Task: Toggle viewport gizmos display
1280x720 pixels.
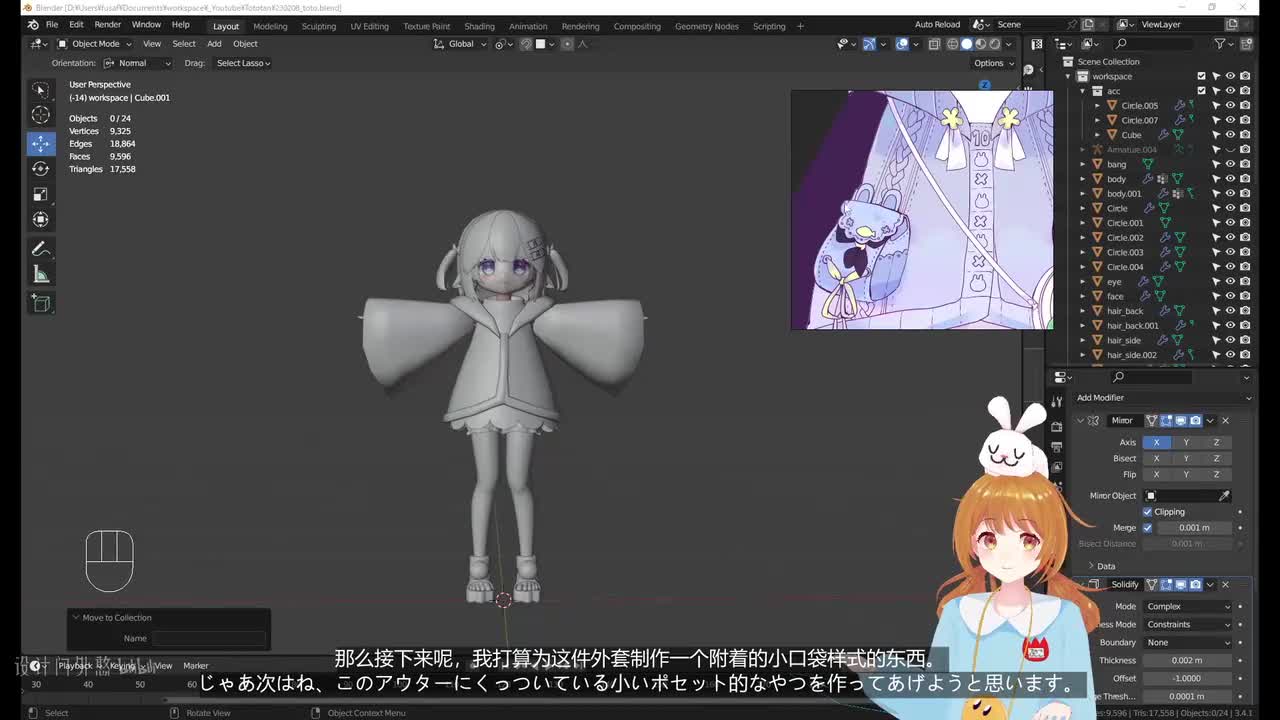Action: click(x=869, y=44)
